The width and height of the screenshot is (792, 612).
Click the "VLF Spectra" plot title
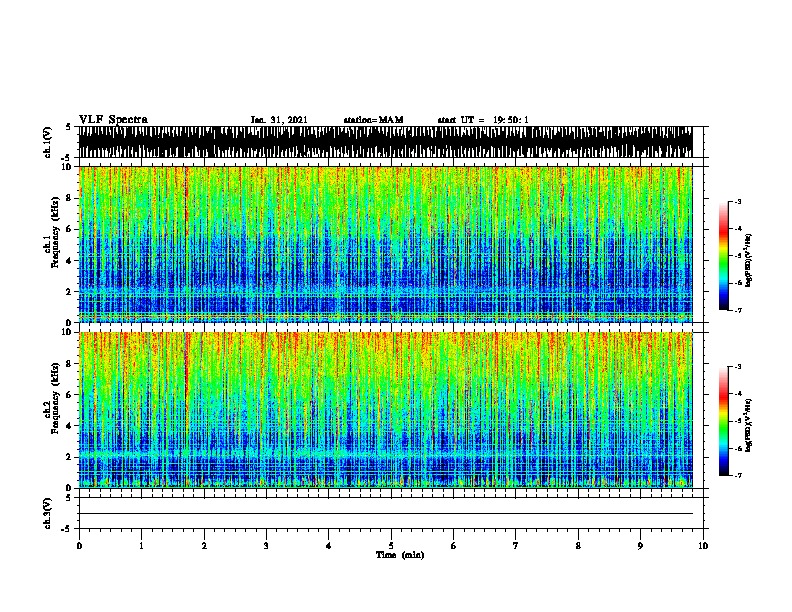click(113, 120)
